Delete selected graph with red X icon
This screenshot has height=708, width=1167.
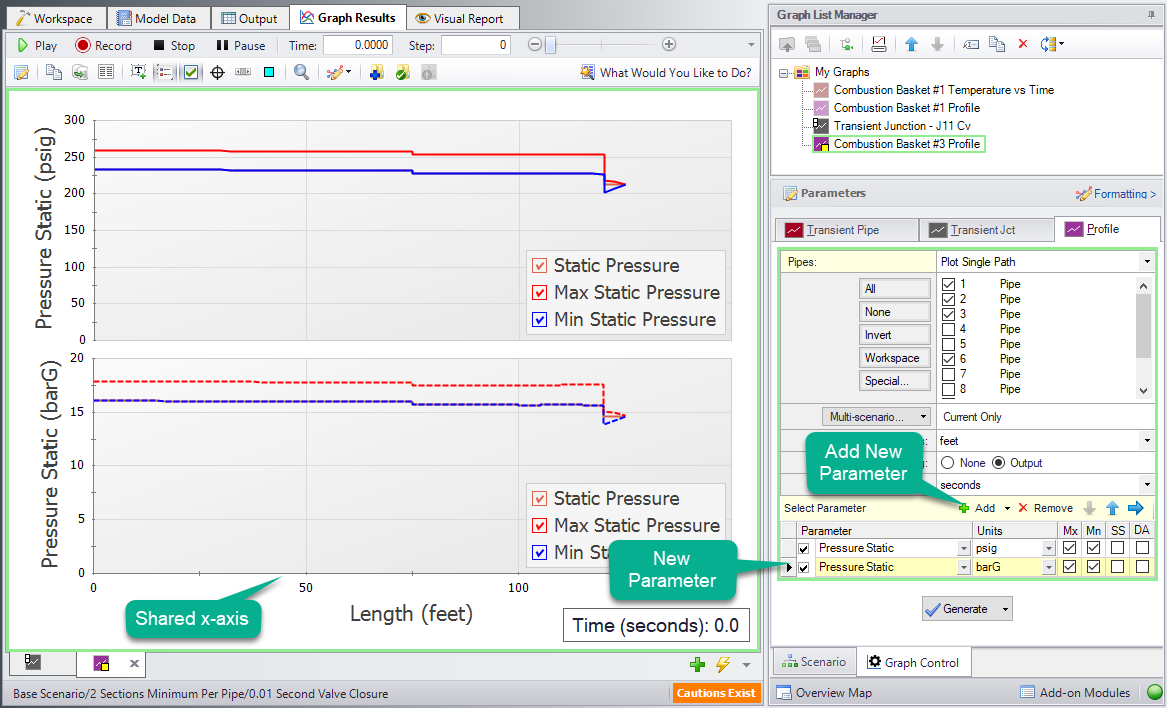tap(1022, 44)
